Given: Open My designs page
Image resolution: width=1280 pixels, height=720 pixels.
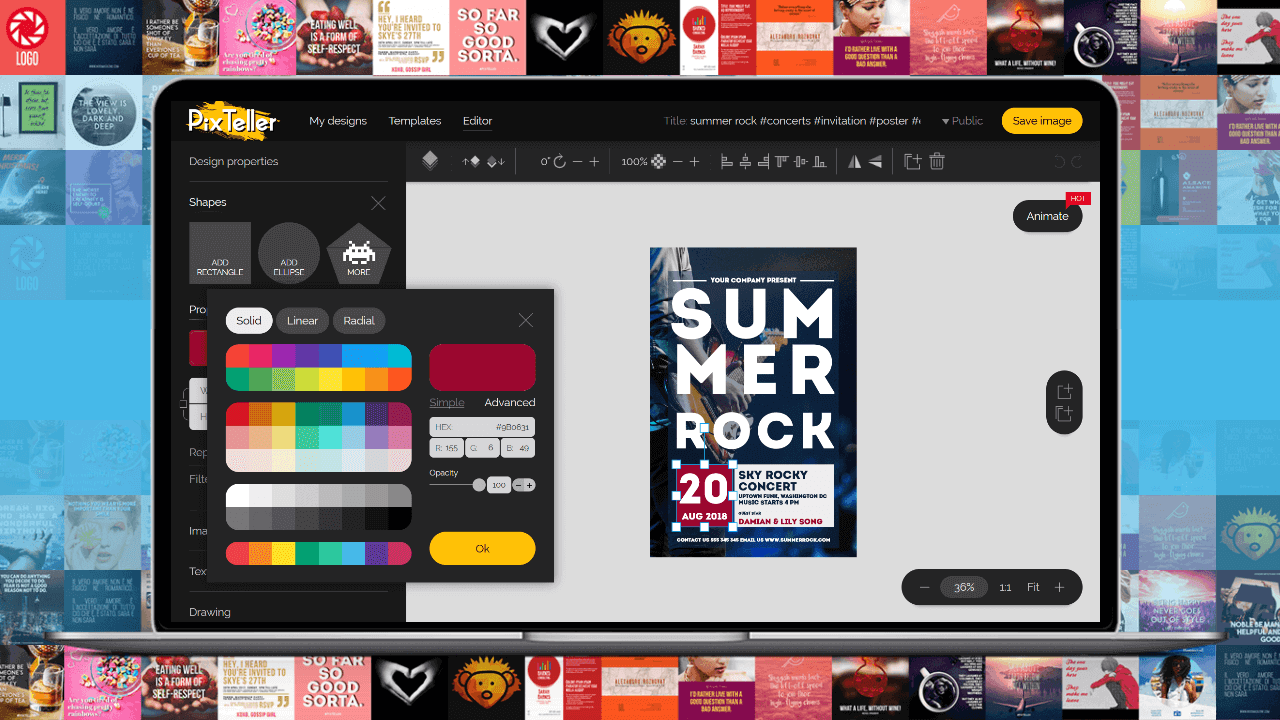Looking at the screenshot, I should (338, 121).
